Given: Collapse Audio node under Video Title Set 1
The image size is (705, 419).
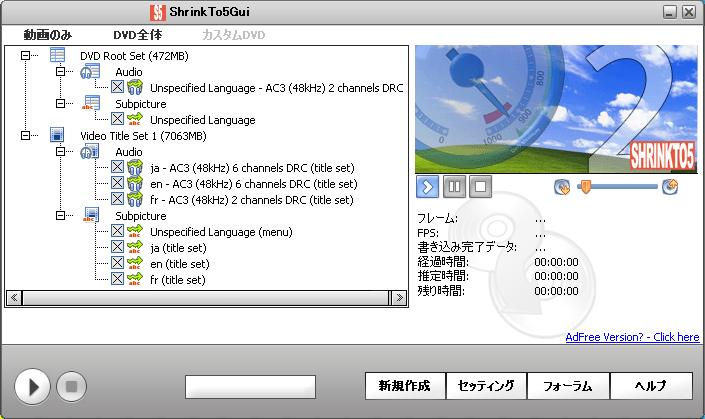Looking at the screenshot, I should click(x=60, y=152).
